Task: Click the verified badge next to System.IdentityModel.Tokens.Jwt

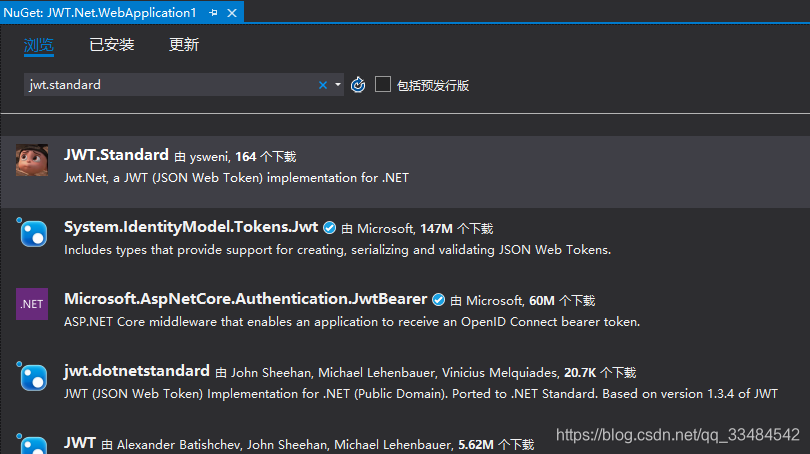Action: (330, 228)
